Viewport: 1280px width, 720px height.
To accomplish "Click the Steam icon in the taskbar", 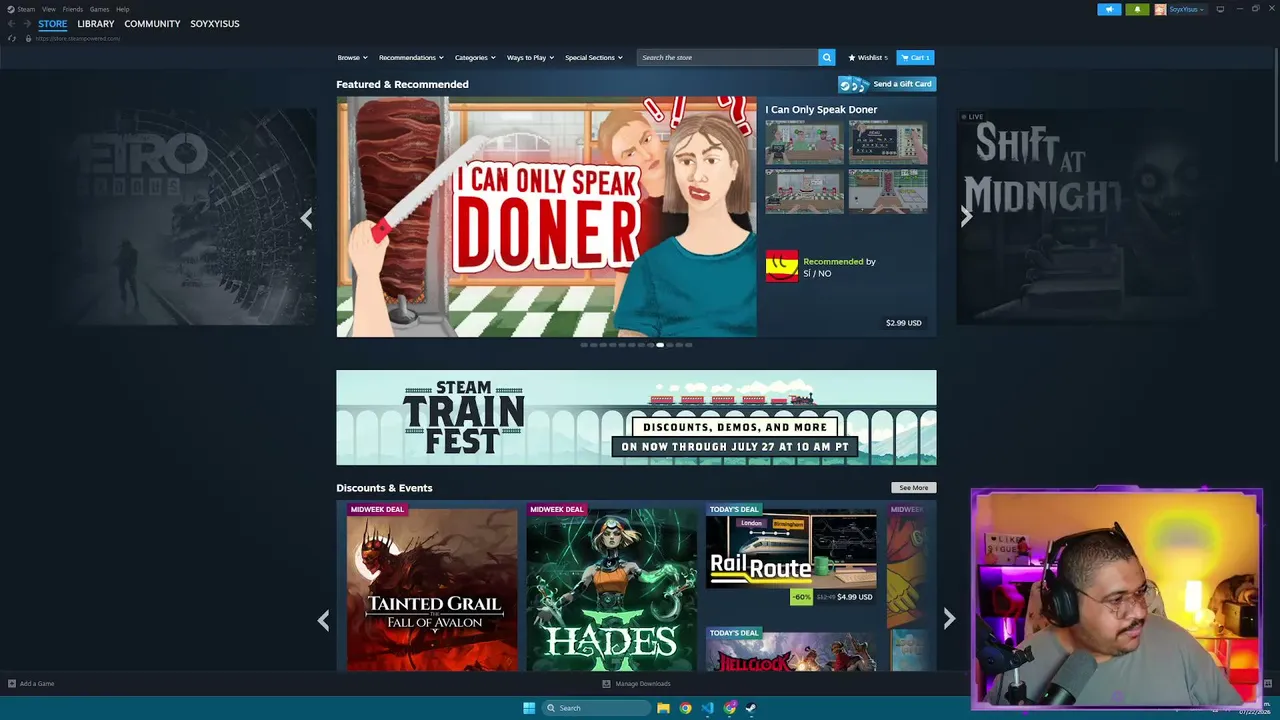I will (752, 708).
